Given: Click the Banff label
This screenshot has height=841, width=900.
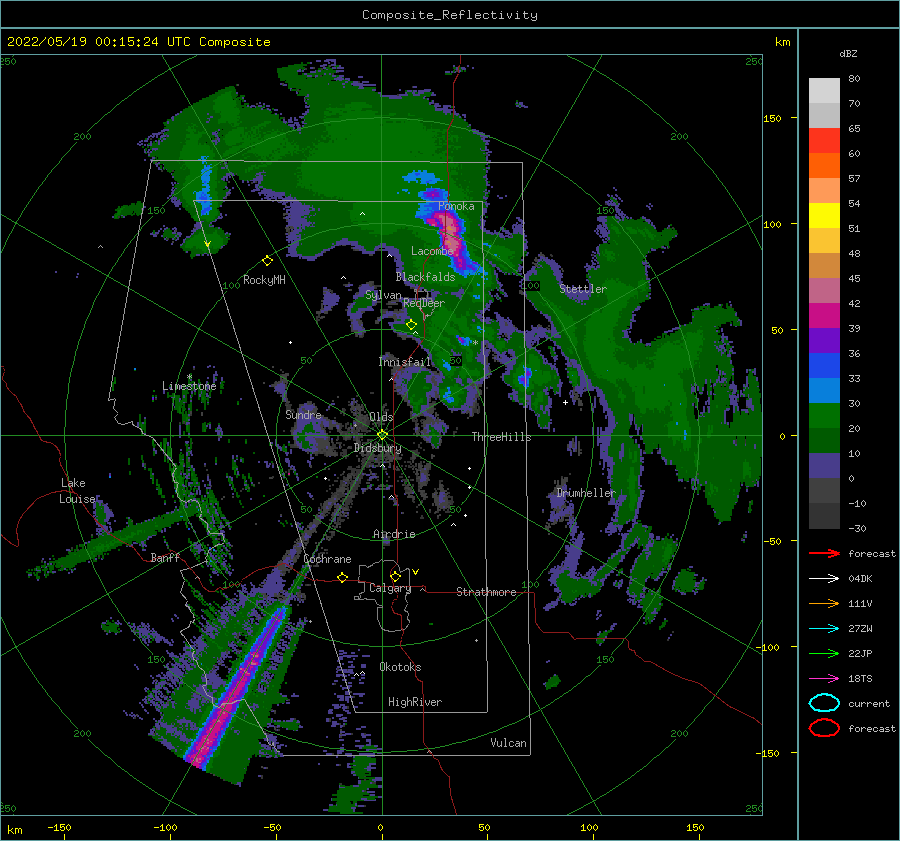Looking at the screenshot, I should [x=165, y=557].
